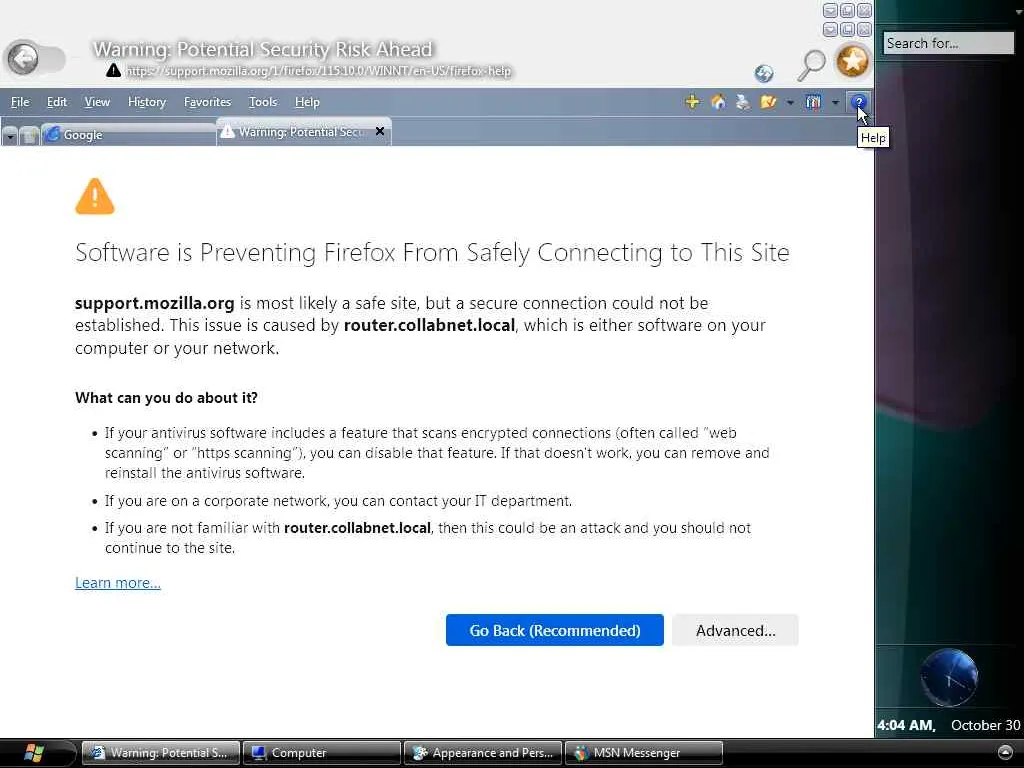
Task: Open the library columns toolbar icon
Action: tap(813, 102)
